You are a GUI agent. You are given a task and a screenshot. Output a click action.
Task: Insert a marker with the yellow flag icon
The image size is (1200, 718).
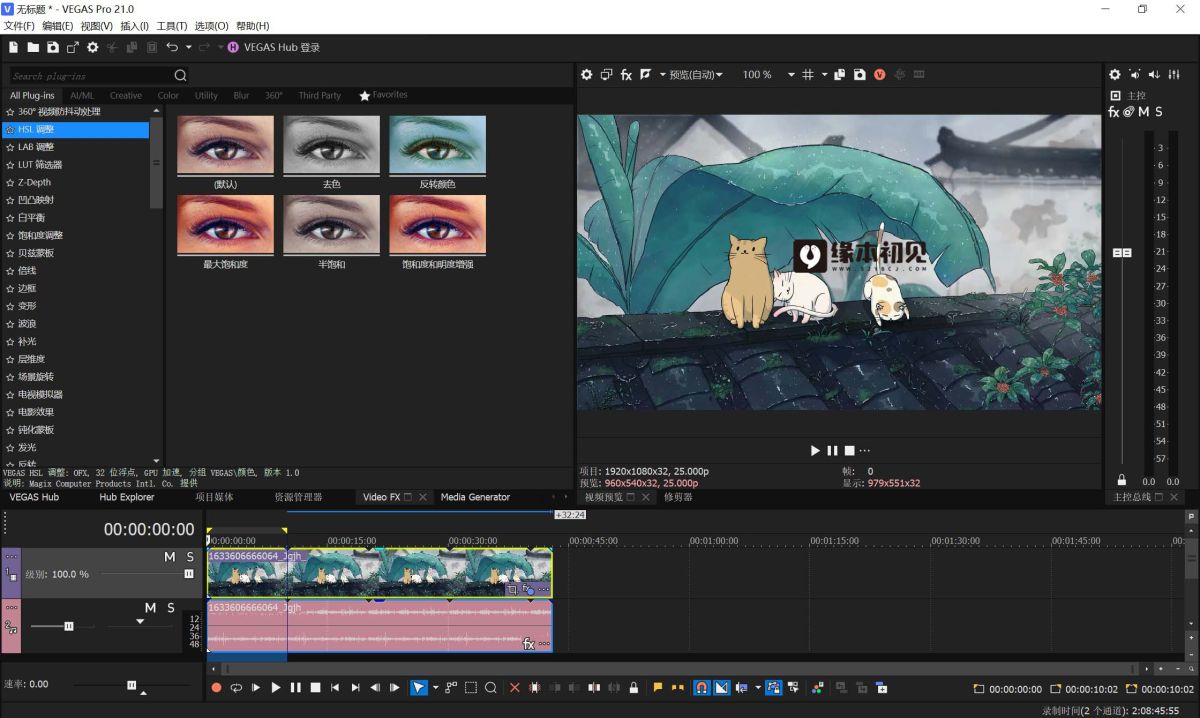(x=658, y=688)
